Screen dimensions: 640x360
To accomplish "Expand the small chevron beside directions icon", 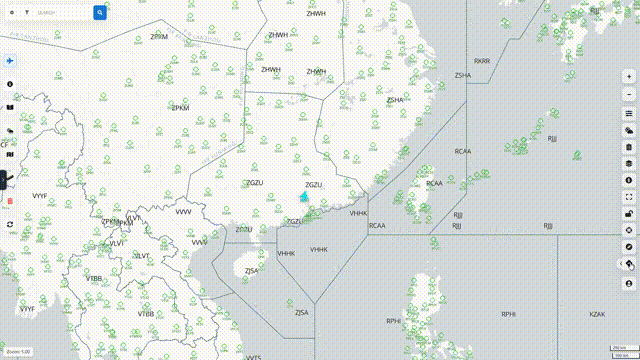I will [621, 264].
